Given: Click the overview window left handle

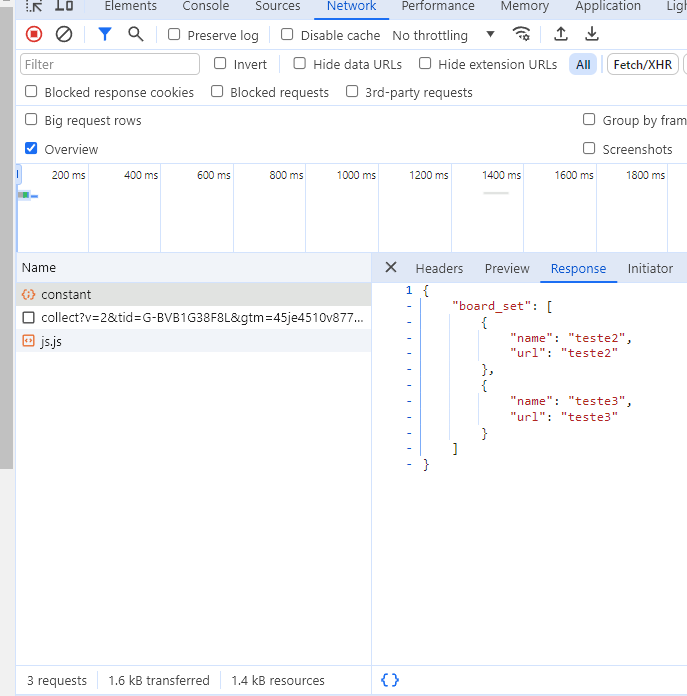Looking at the screenshot, I should click(18, 174).
